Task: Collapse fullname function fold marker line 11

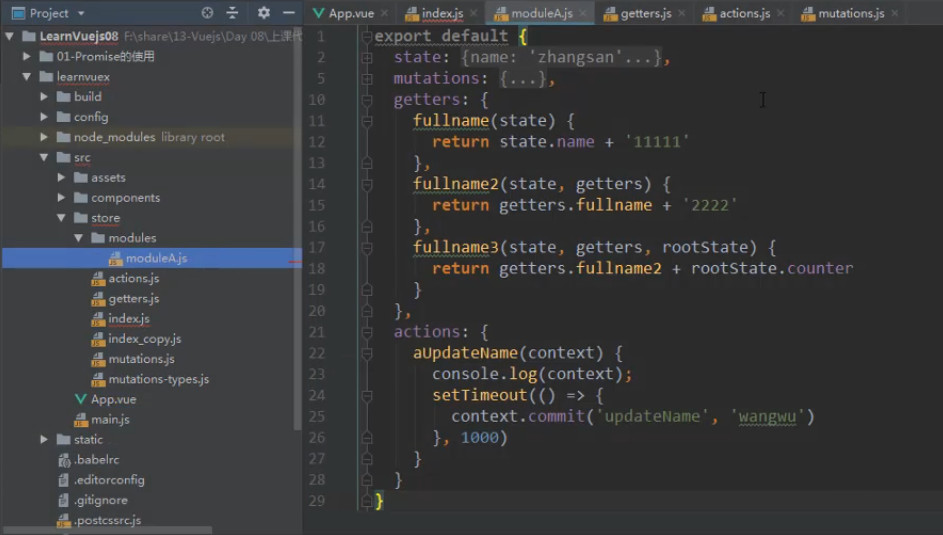Action: coord(367,121)
